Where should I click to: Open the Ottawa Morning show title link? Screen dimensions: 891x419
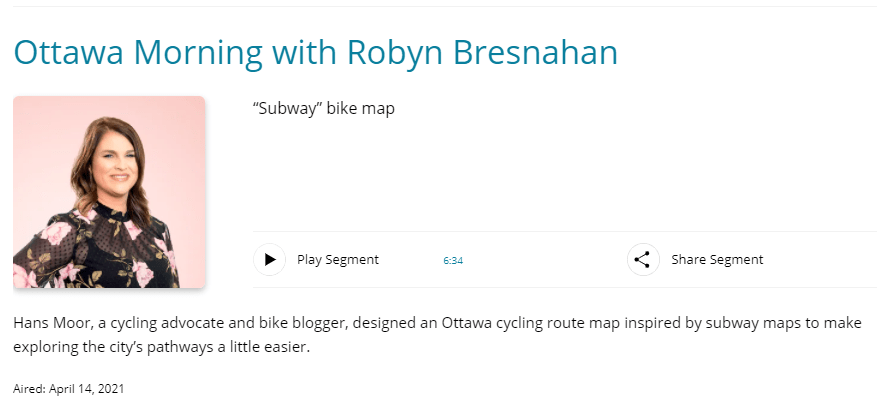(x=315, y=51)
